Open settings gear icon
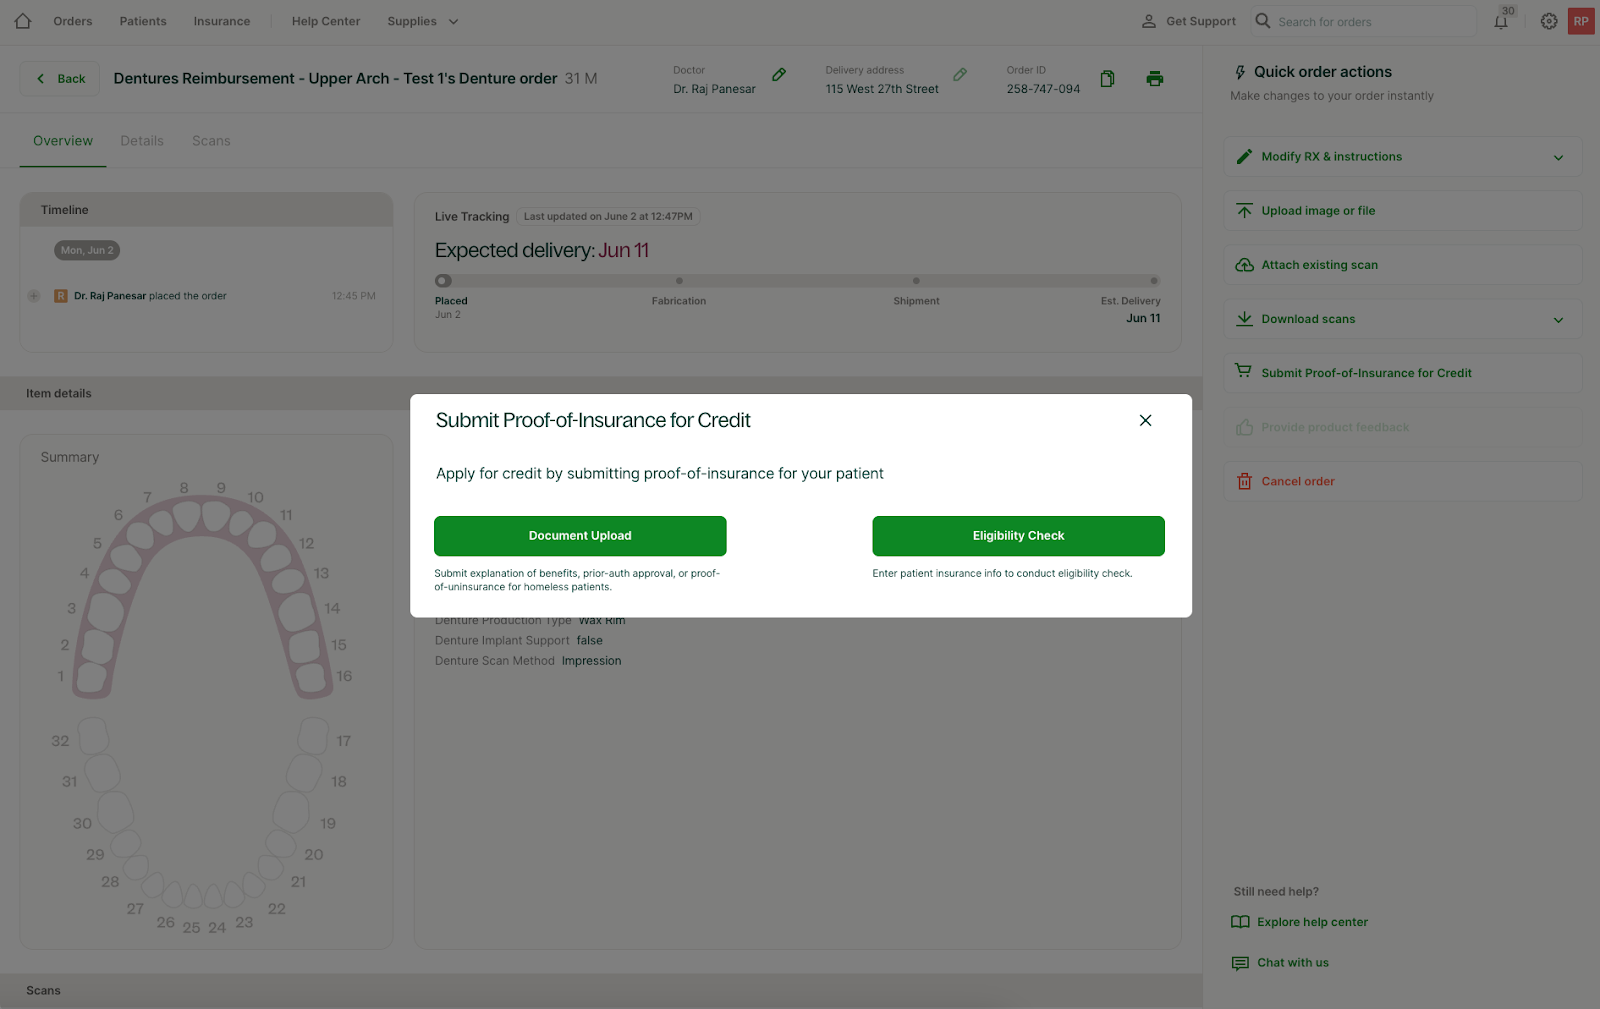The width and height of the screenshot is (1600, 1009). coord(1548,21)
